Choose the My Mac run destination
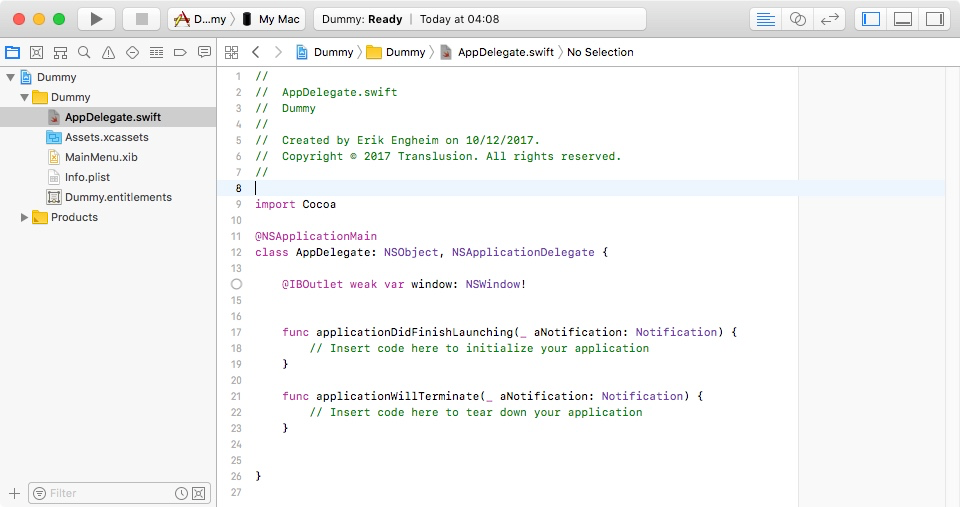Image resolution: width=960 pixels, height=507 pixels. pos(271,19)
